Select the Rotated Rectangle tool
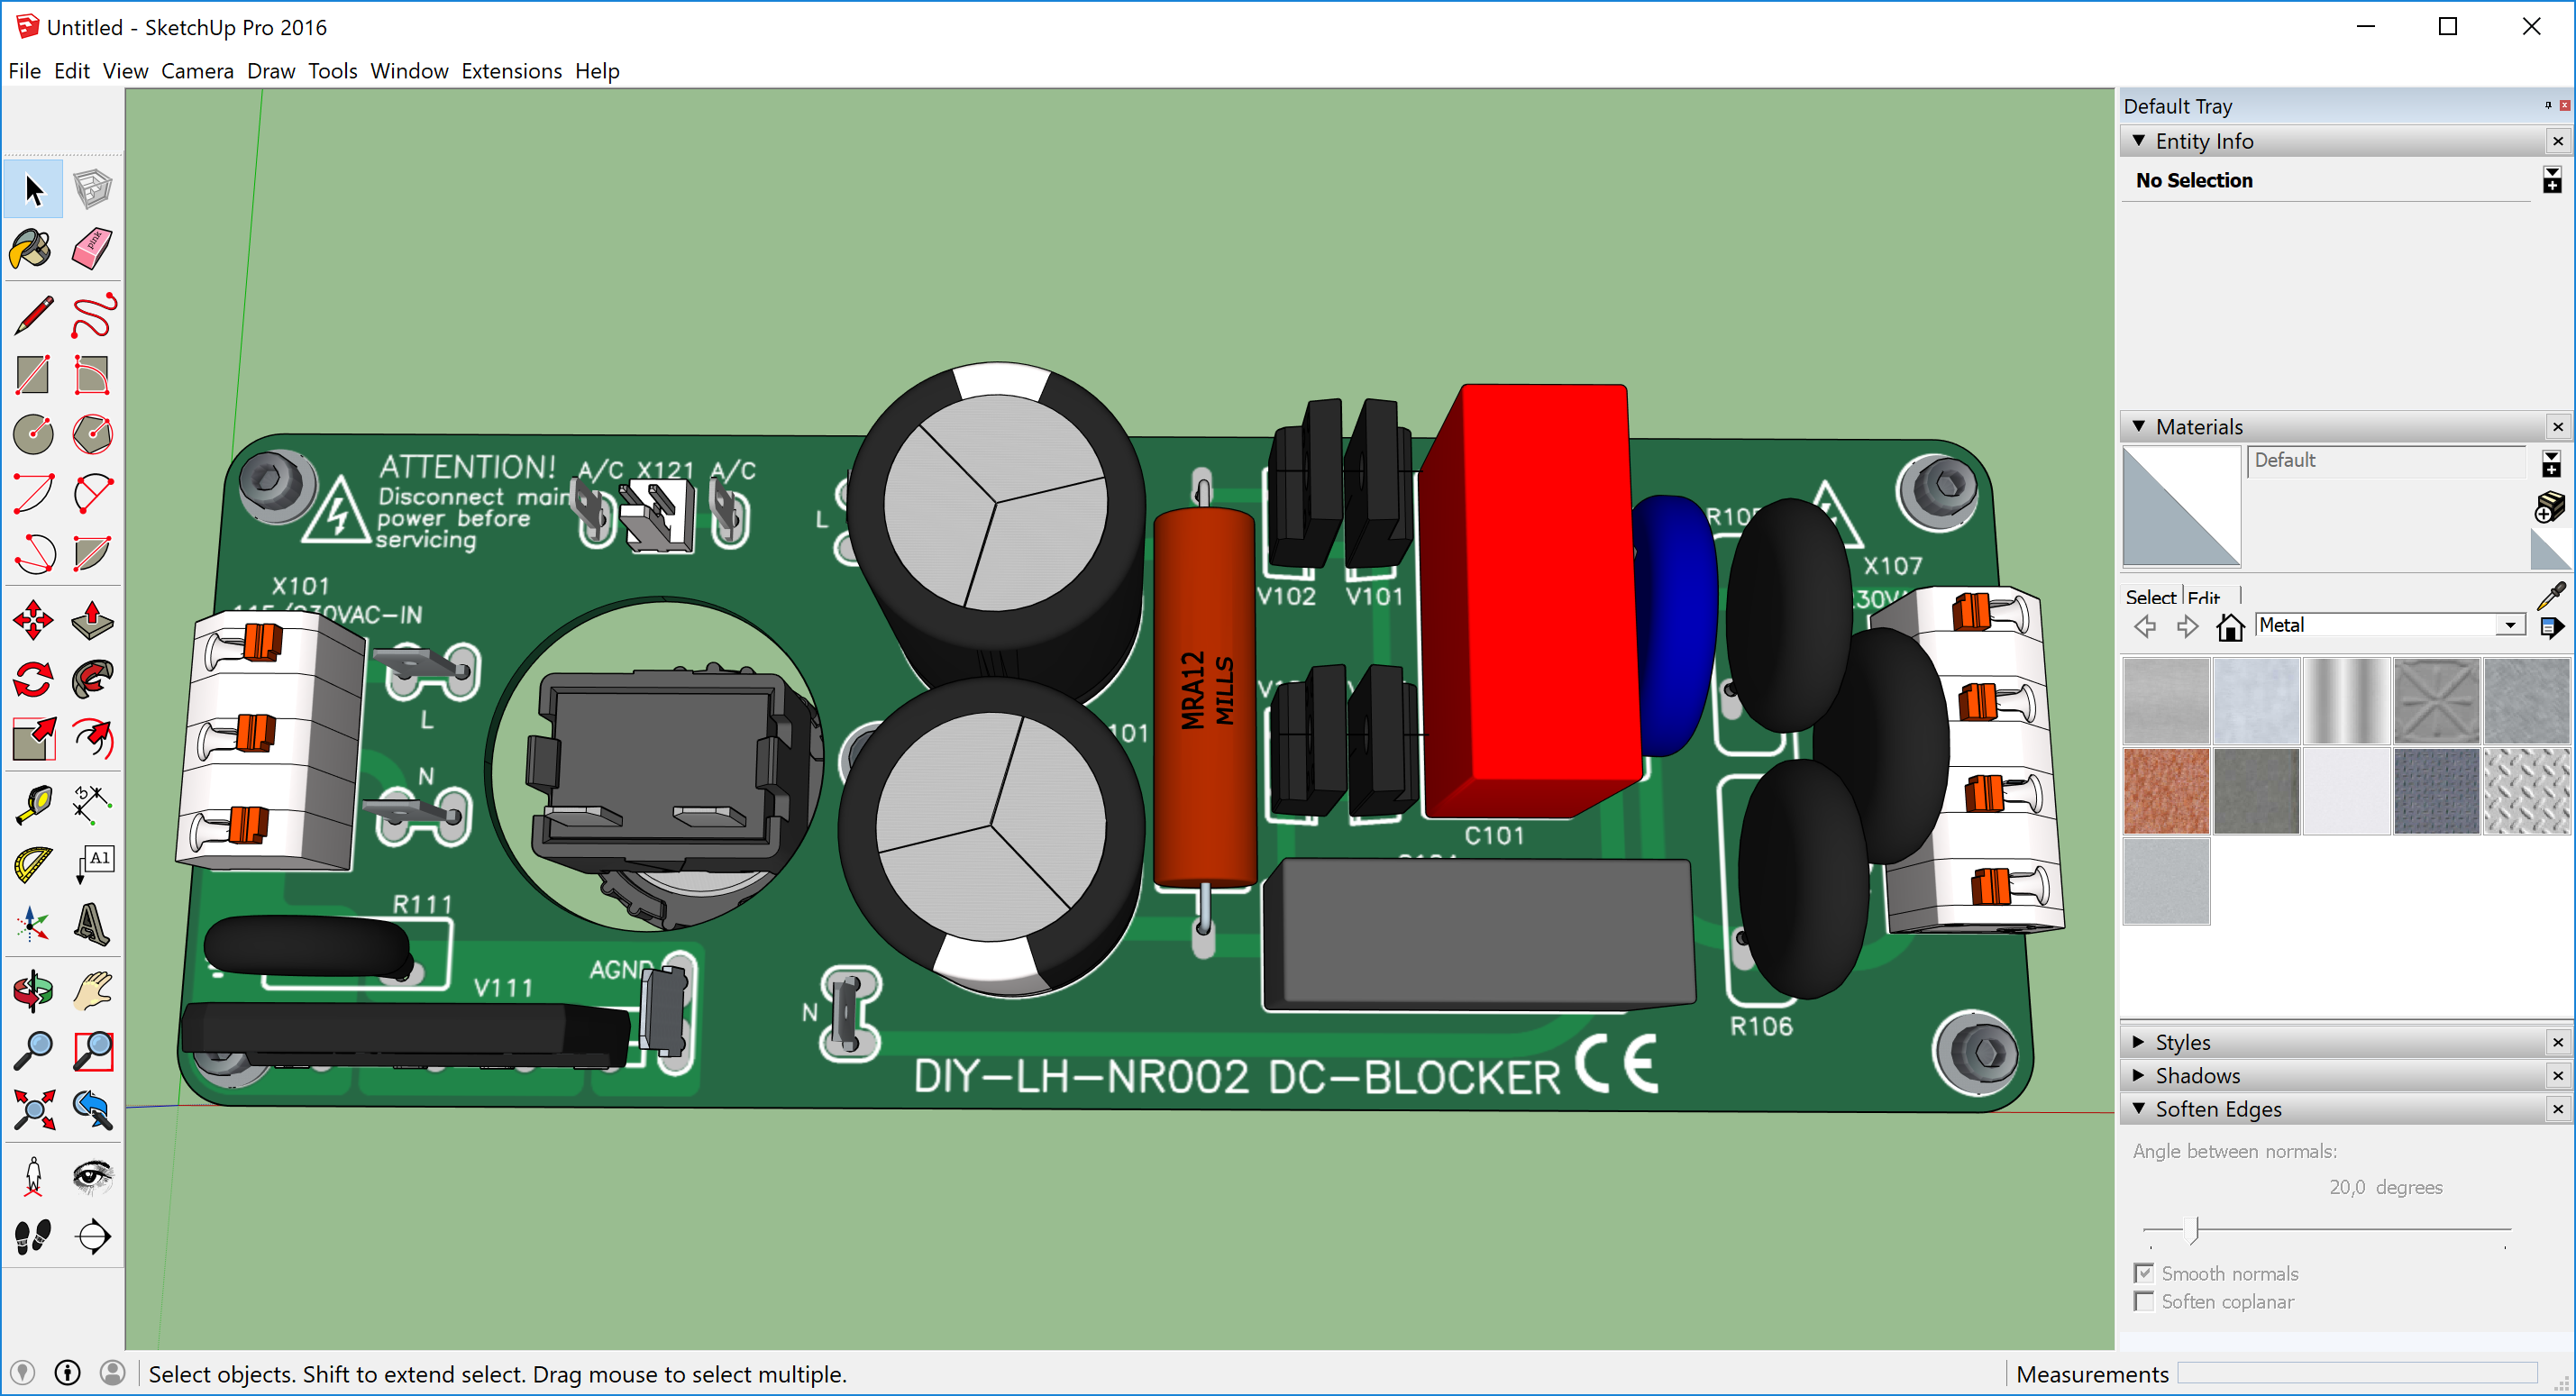Screen dimensions: 2576x1396 click(92, 375)
